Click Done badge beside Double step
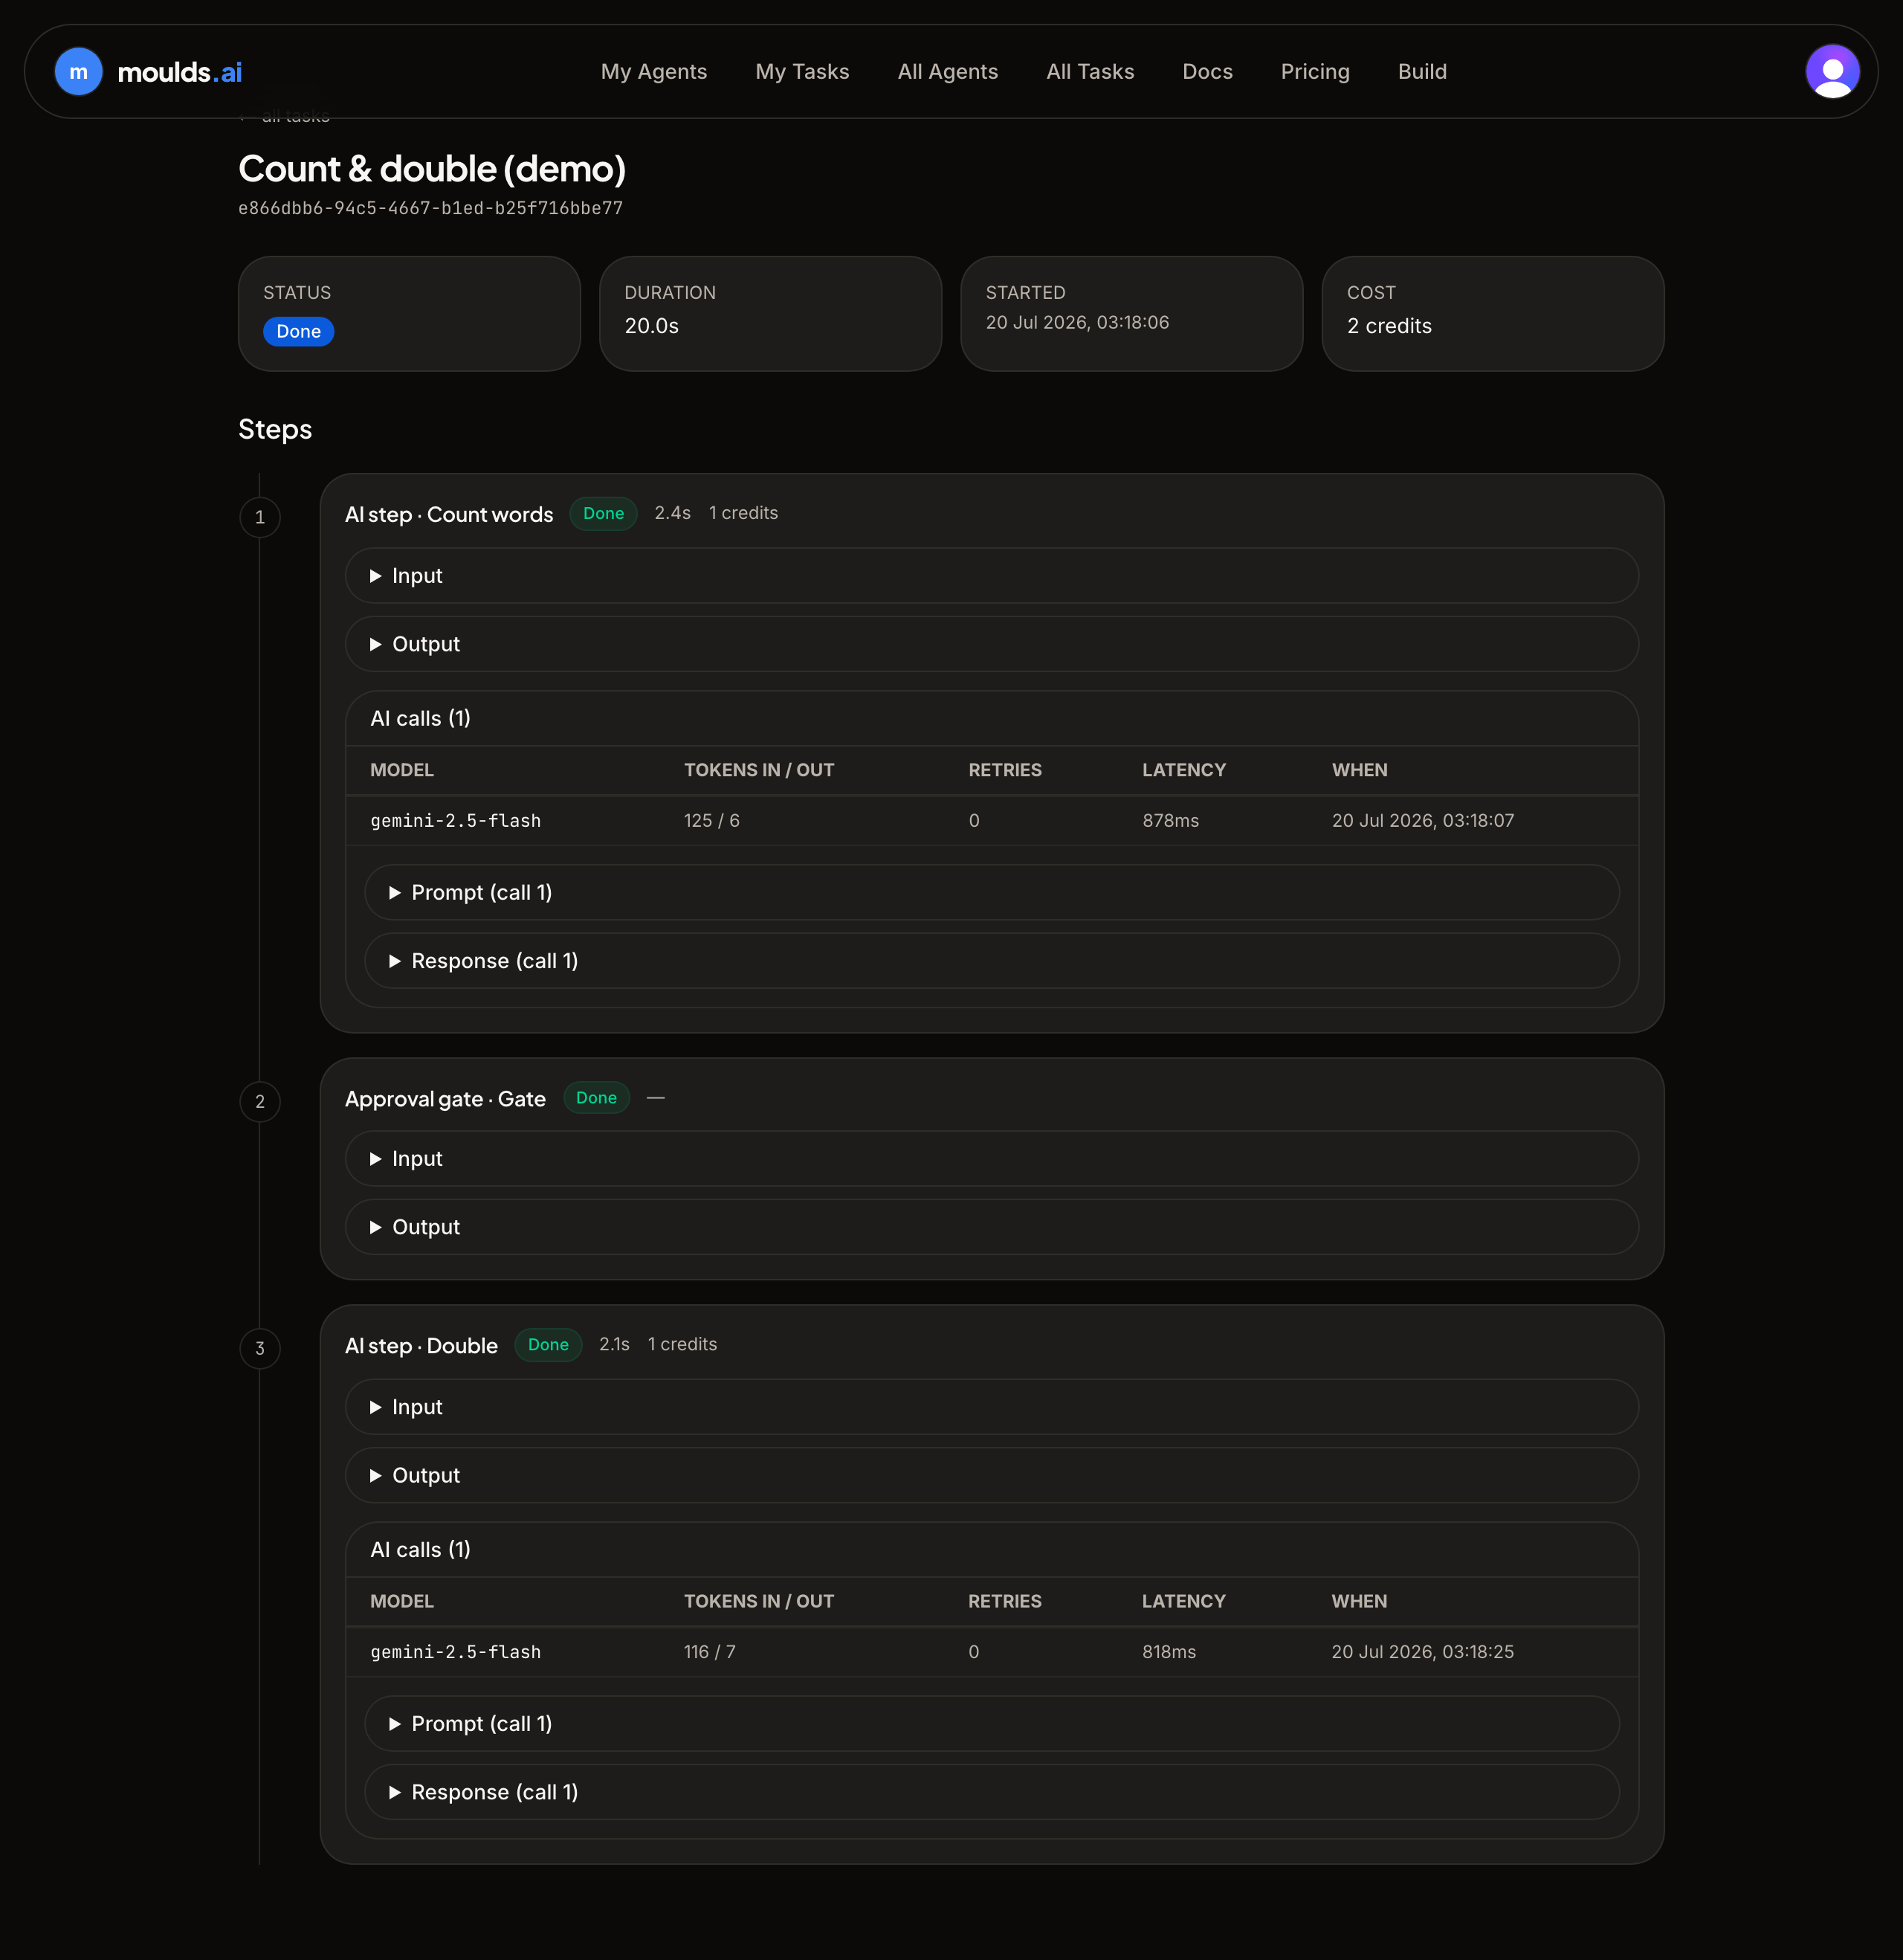This screenshot has height=1960, width=1903. [548, 1345]
